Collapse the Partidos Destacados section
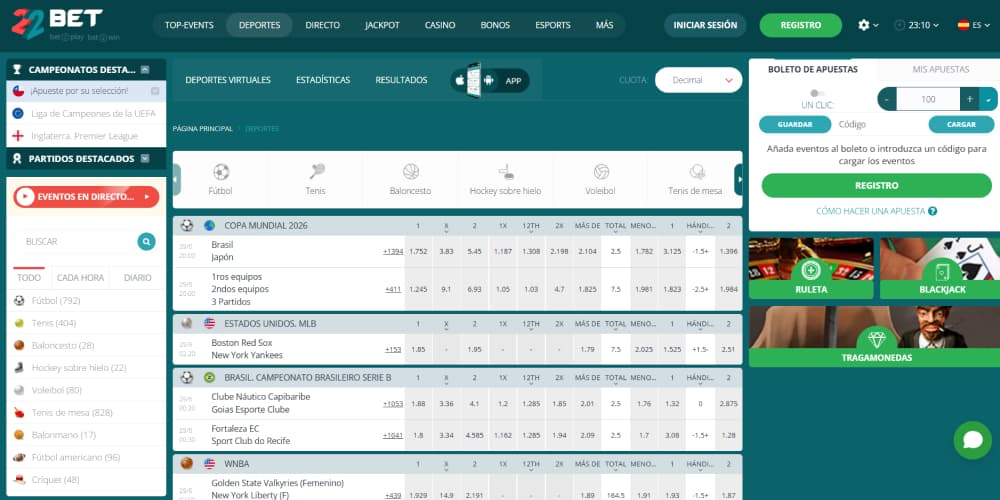Image resolution: width=1000 pixels, height=500 pixels. click(145, 159)
